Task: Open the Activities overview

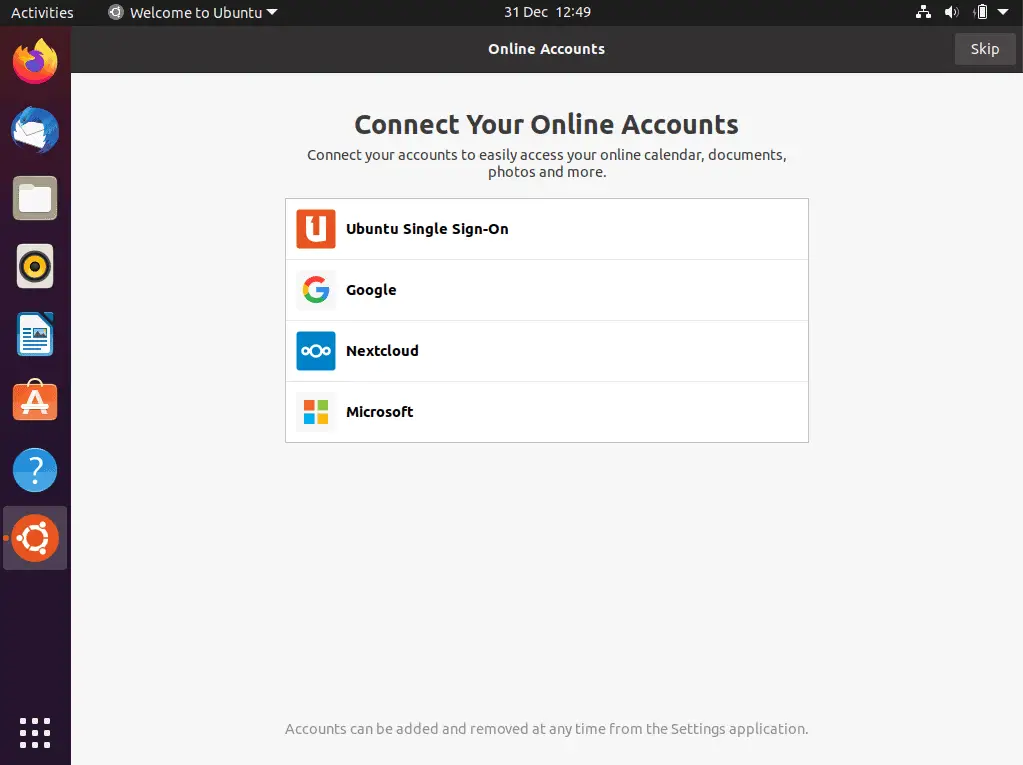Action: pos(42,12)
